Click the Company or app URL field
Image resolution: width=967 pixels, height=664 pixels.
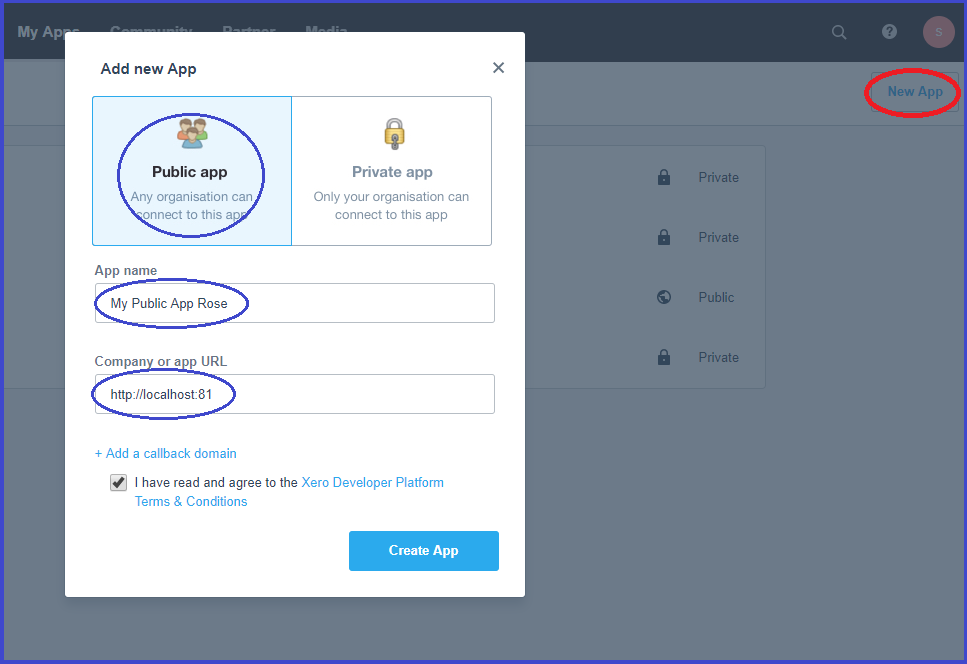point(295,394)
